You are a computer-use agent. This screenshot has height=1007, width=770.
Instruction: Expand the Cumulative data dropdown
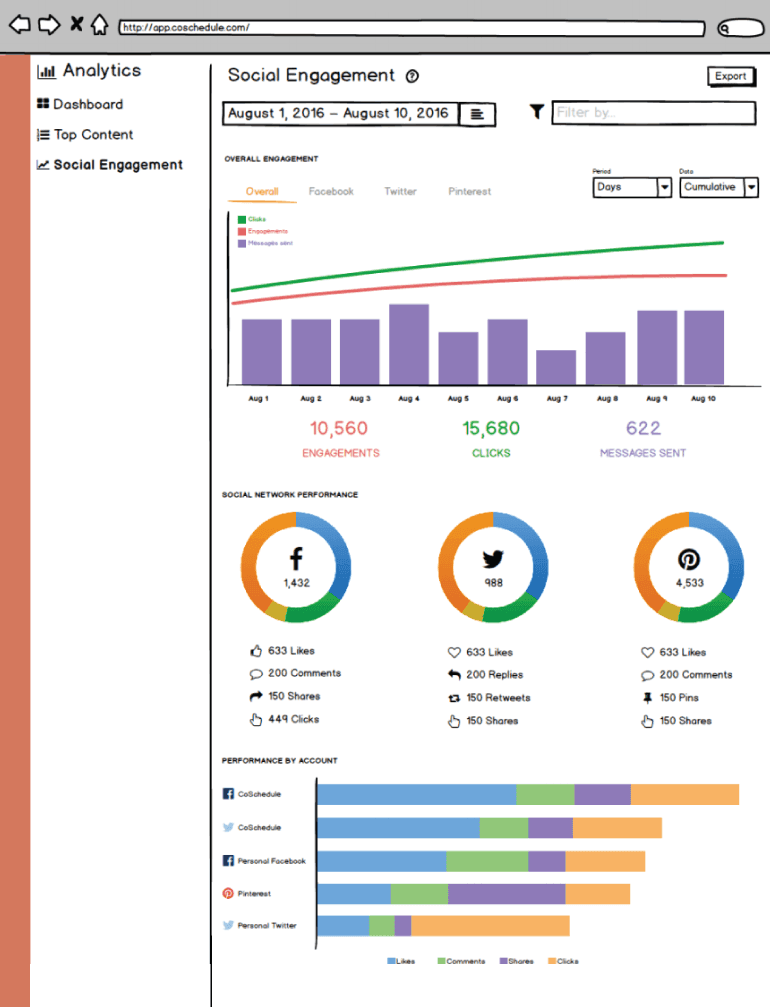coord(751,187)
